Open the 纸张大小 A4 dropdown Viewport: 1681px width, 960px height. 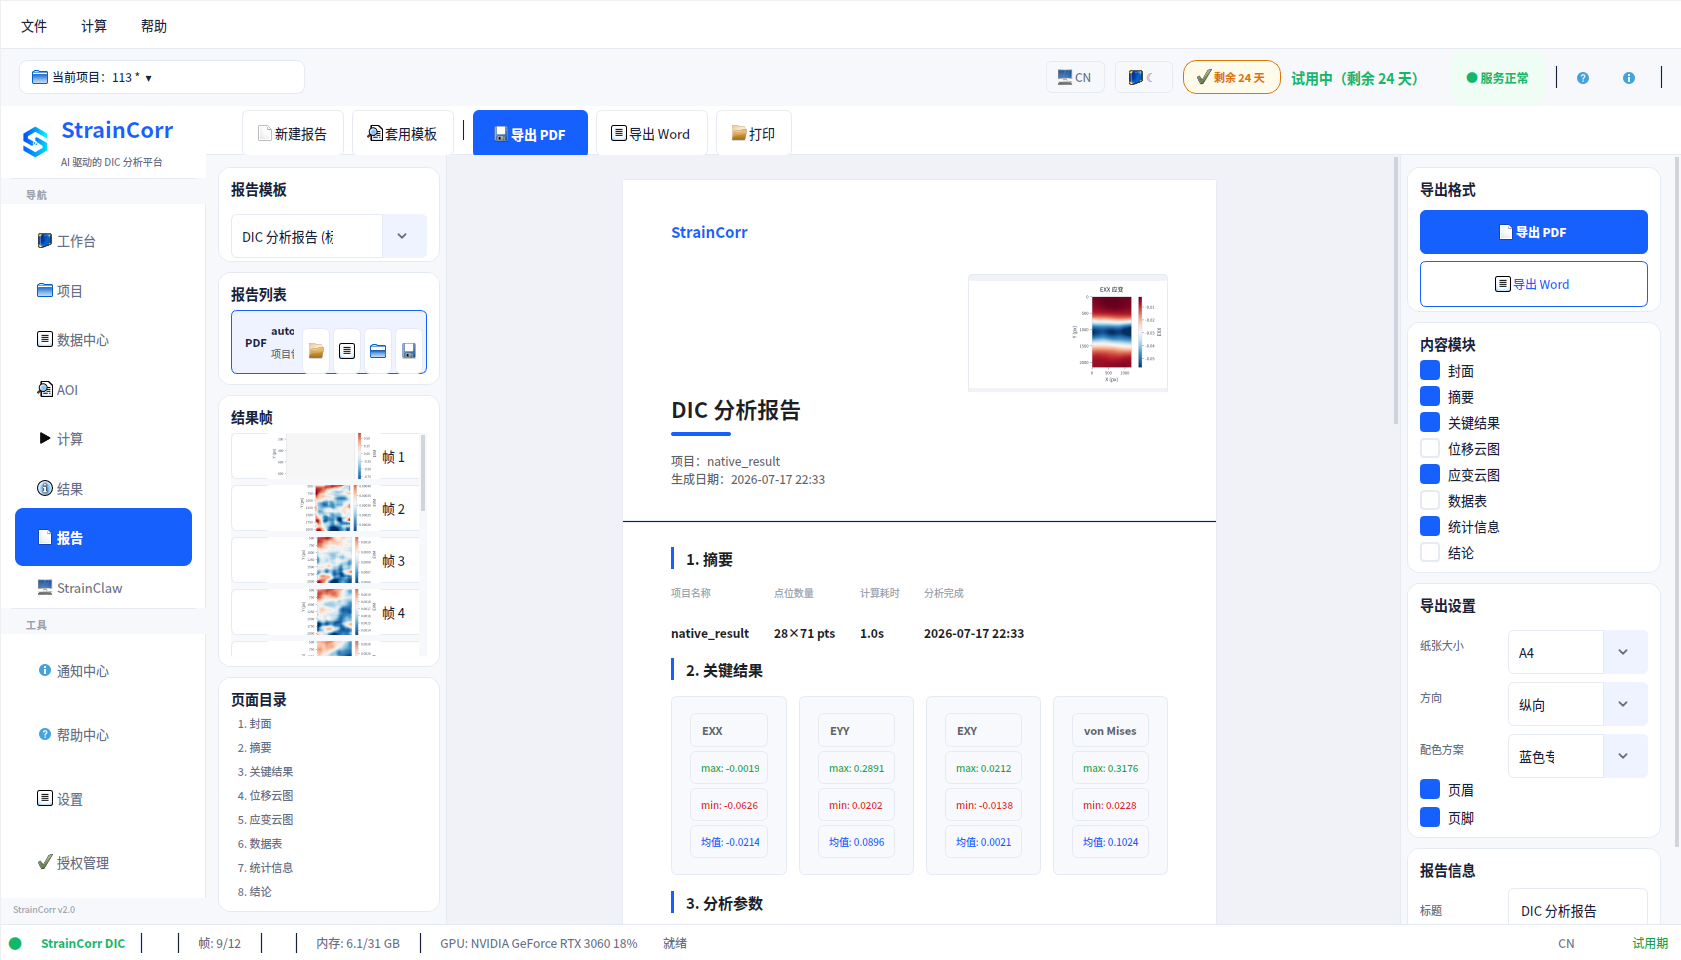[1577, 653]
